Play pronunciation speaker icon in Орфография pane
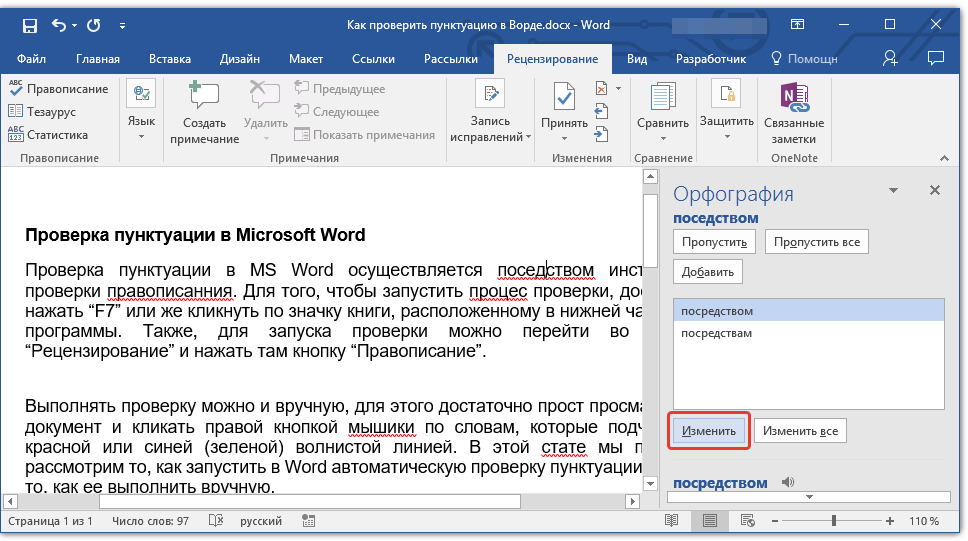 click(787, 483)
